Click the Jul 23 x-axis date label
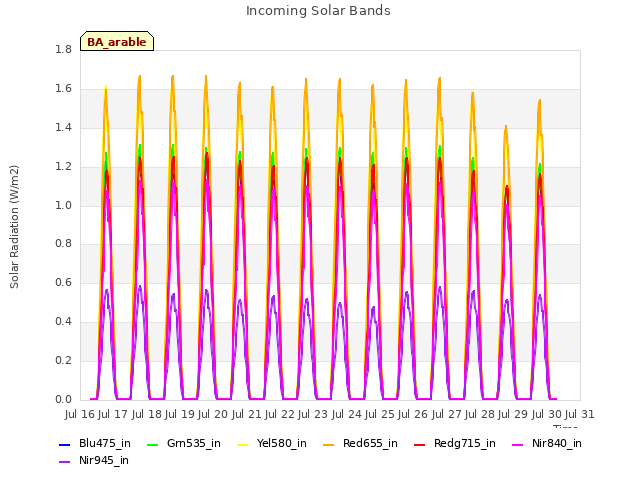This screenshot has height=480, width=640. (313, 414)
